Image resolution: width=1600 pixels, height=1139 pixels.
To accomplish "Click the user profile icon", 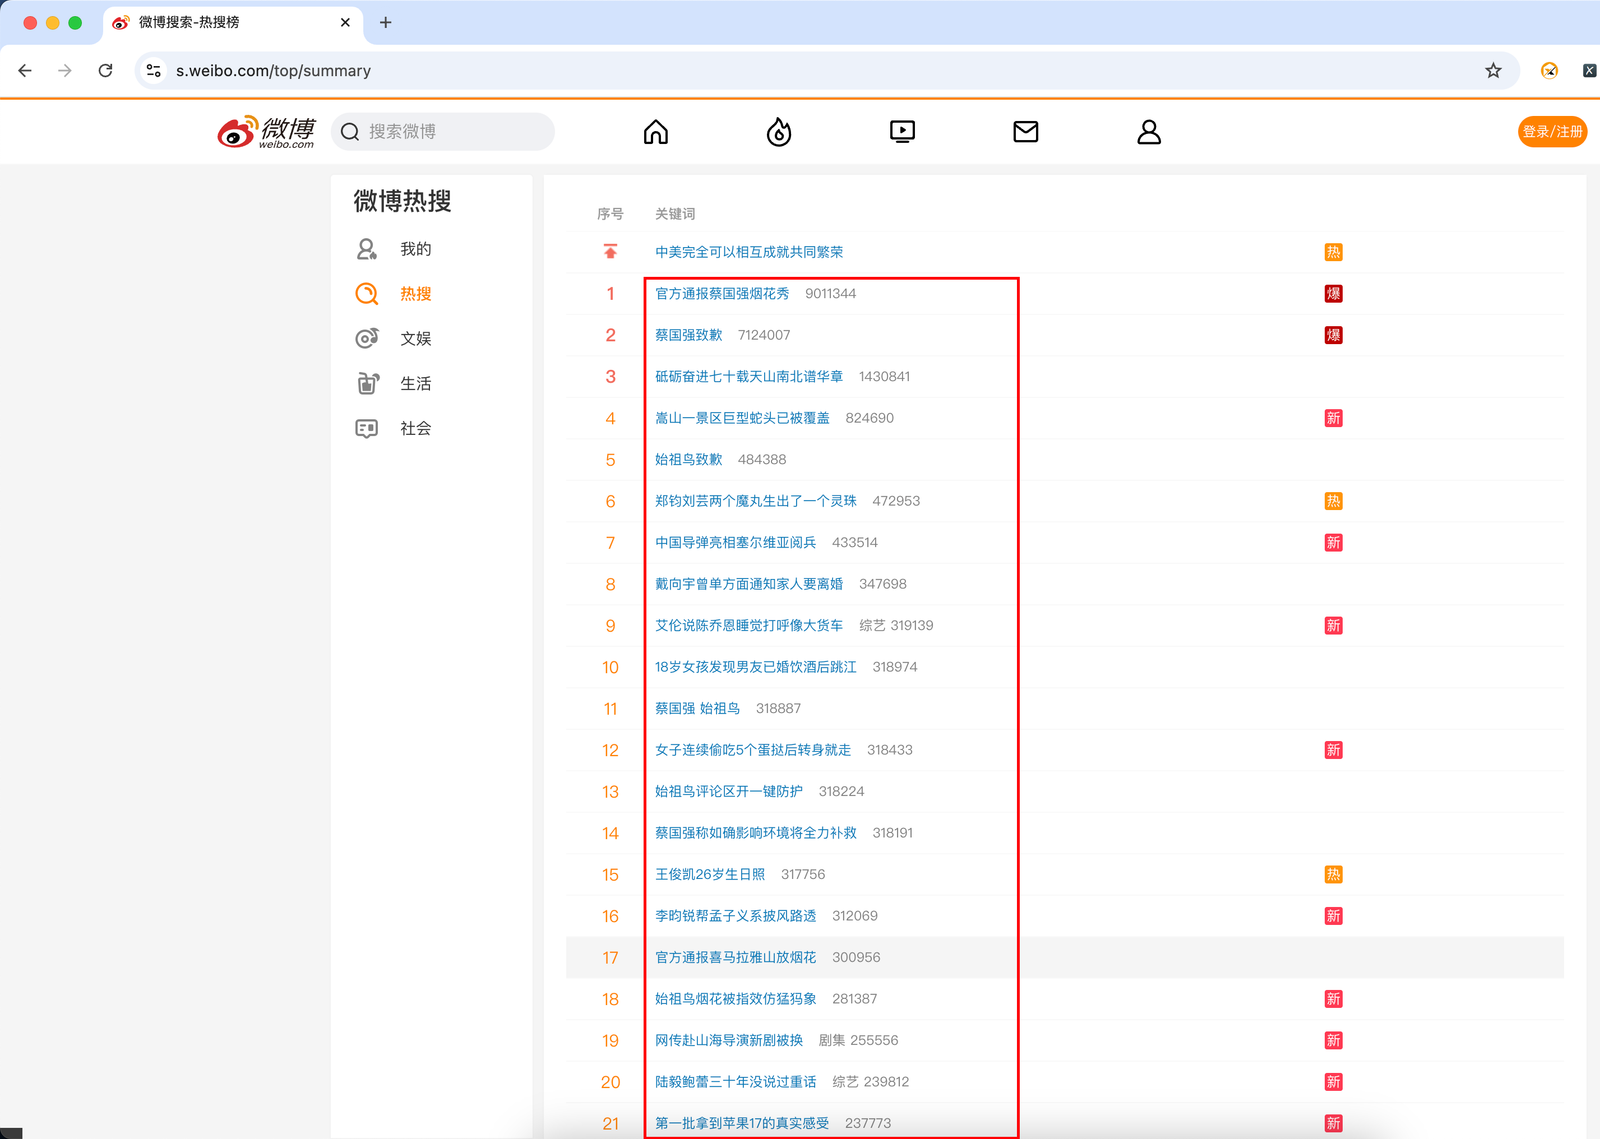I will (x=1149, y=132).
